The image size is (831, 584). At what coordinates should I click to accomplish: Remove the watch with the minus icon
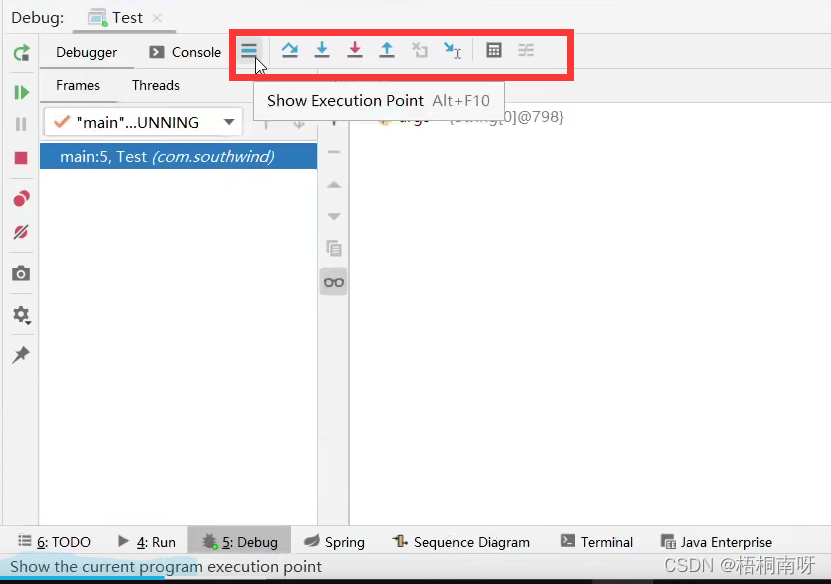click(334, 152)
